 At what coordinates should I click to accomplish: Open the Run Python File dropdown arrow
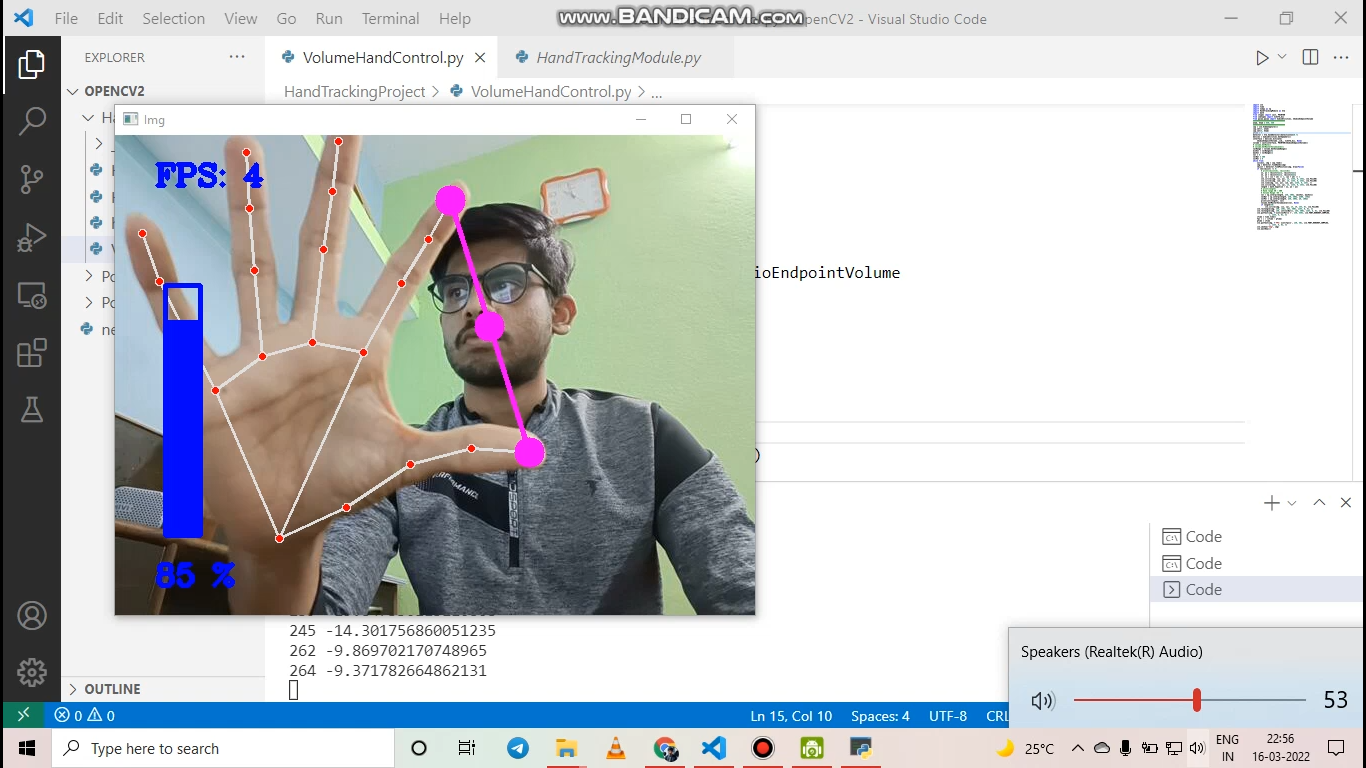pyautogui.click(x=1282, y=58)
